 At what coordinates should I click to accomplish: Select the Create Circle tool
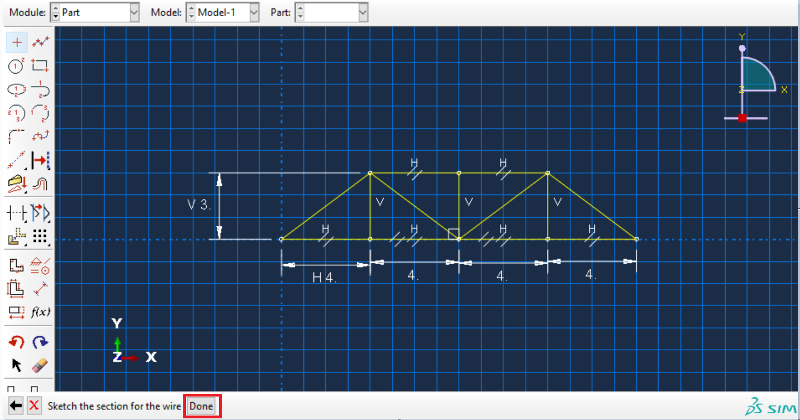point(16,66)
